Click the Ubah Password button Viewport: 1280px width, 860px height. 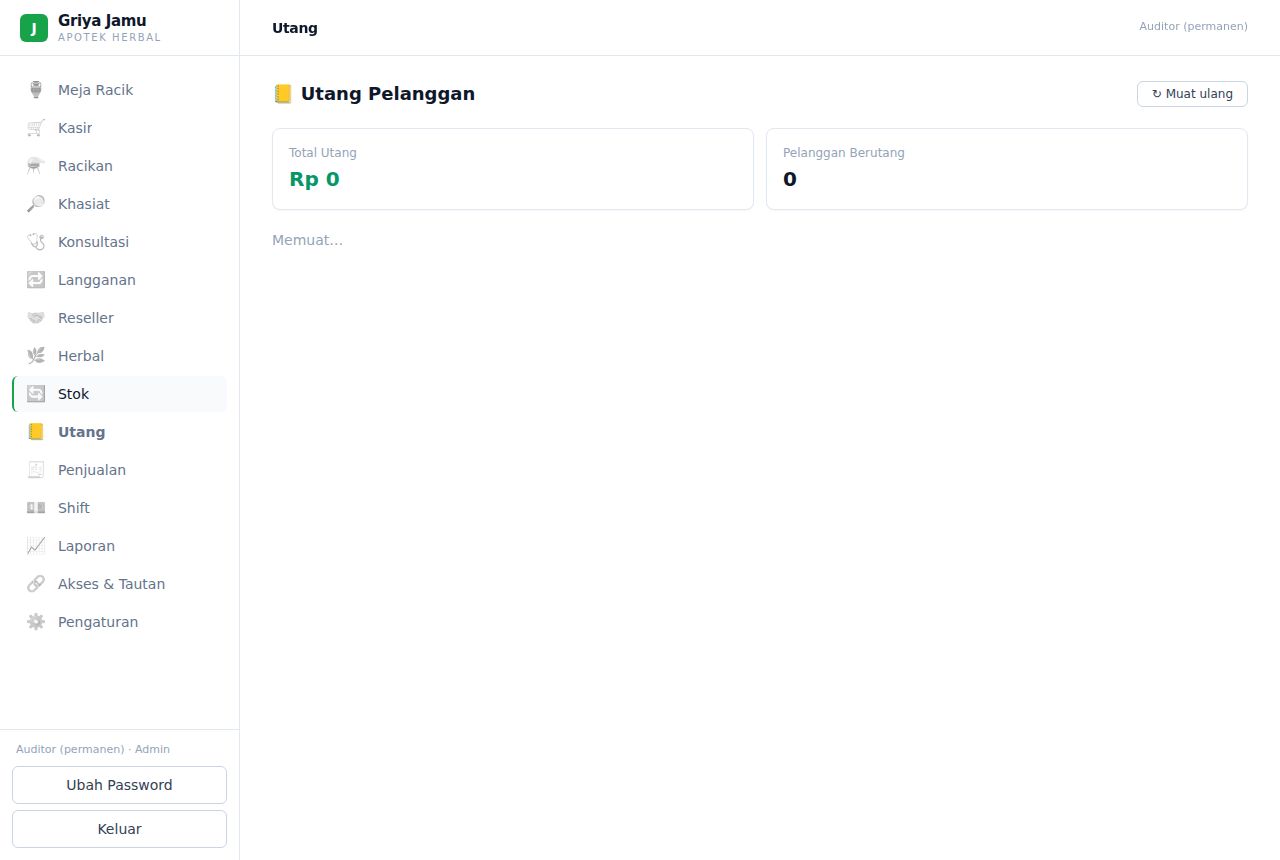(119, 785)
